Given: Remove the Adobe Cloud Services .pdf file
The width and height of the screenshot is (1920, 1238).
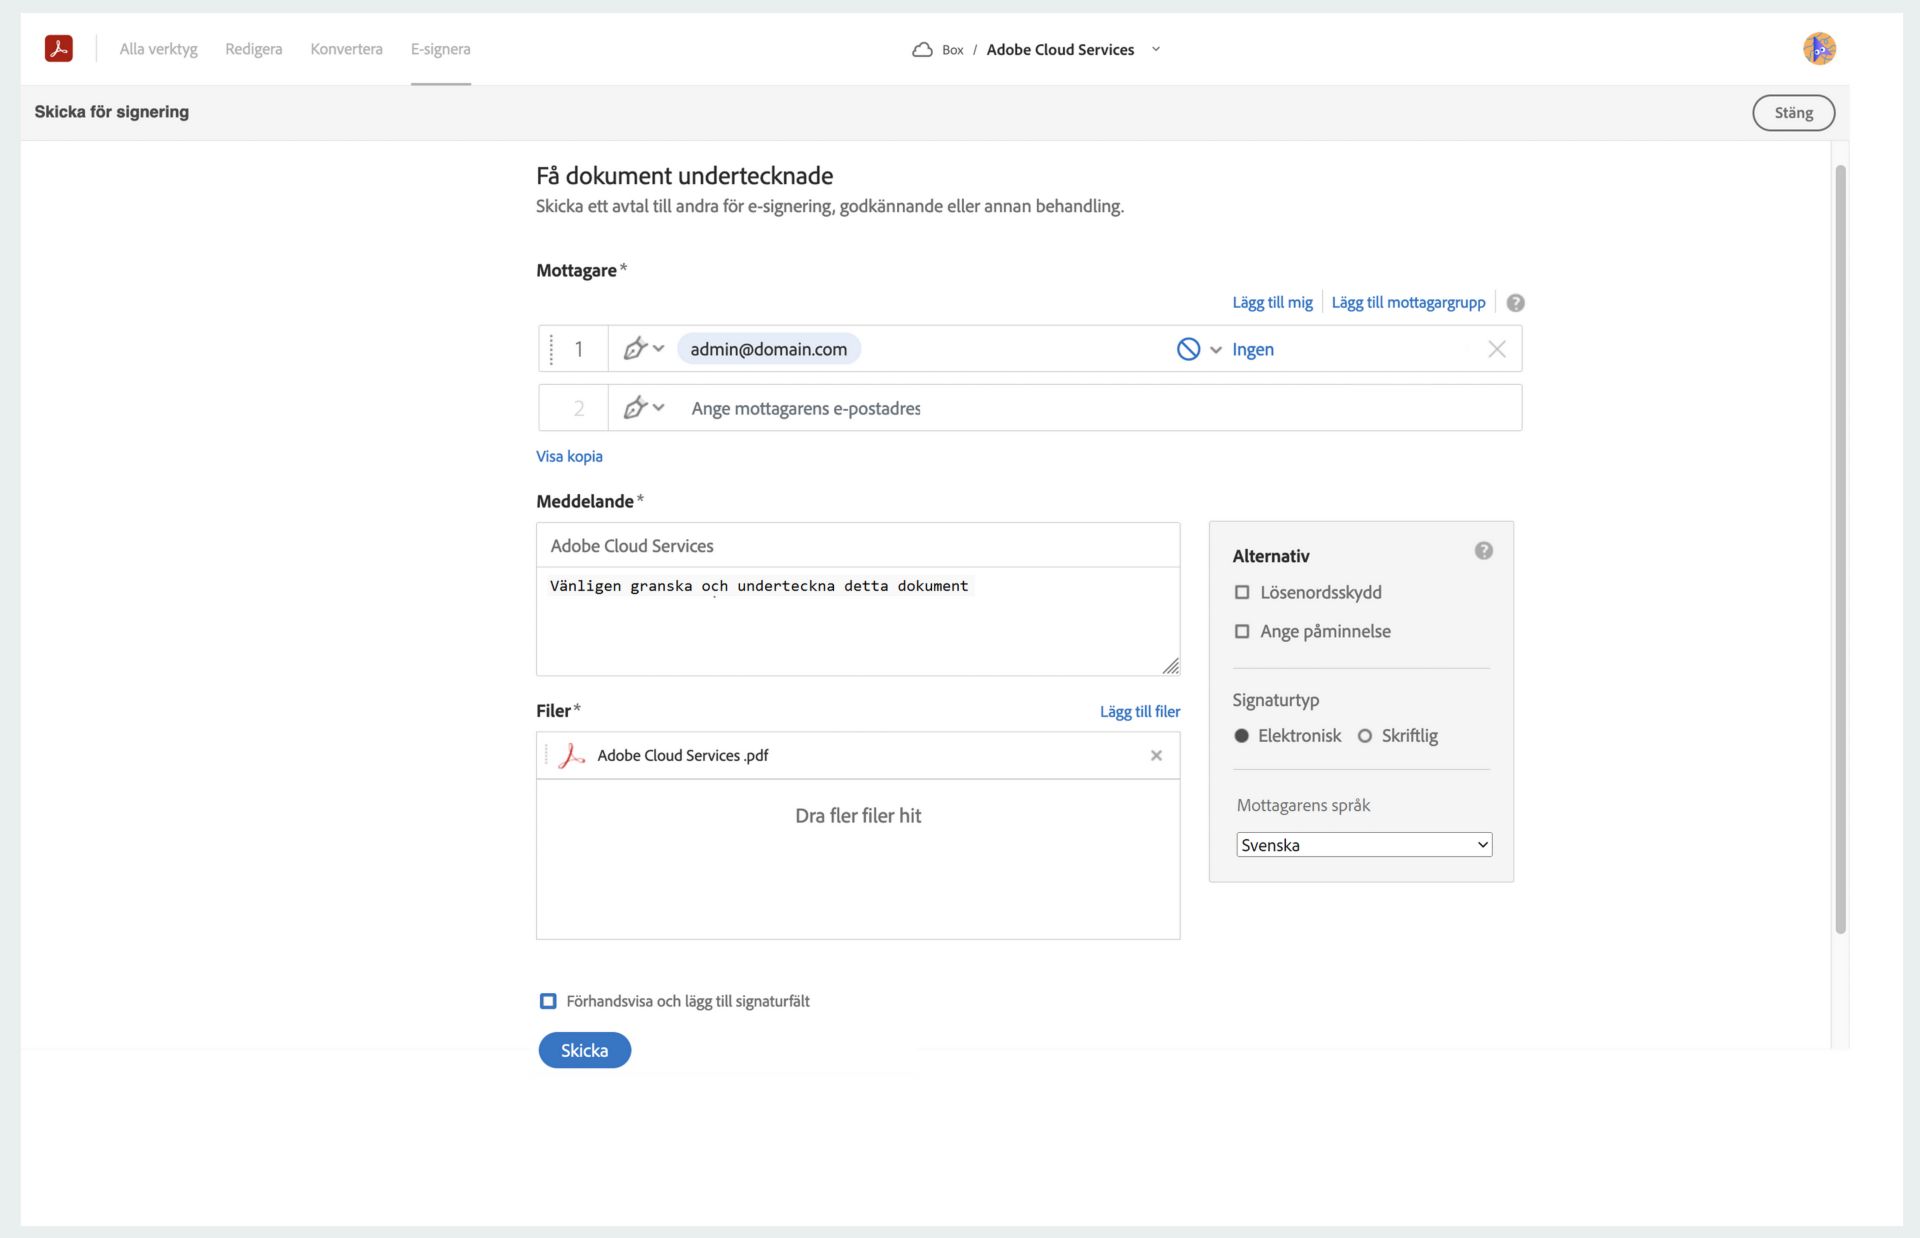Looking at the screenshot, I should pos(1156,755).
